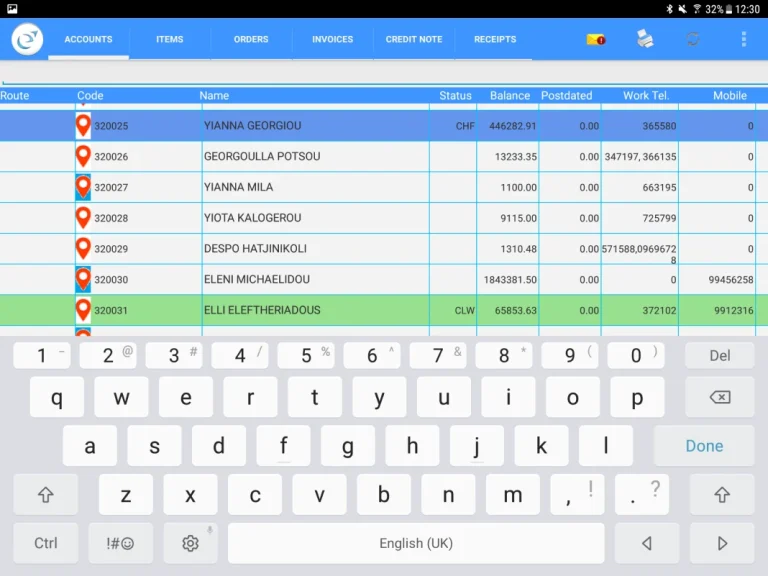
Task: Tap map pin for account 320029
Action: pos(83,249)
